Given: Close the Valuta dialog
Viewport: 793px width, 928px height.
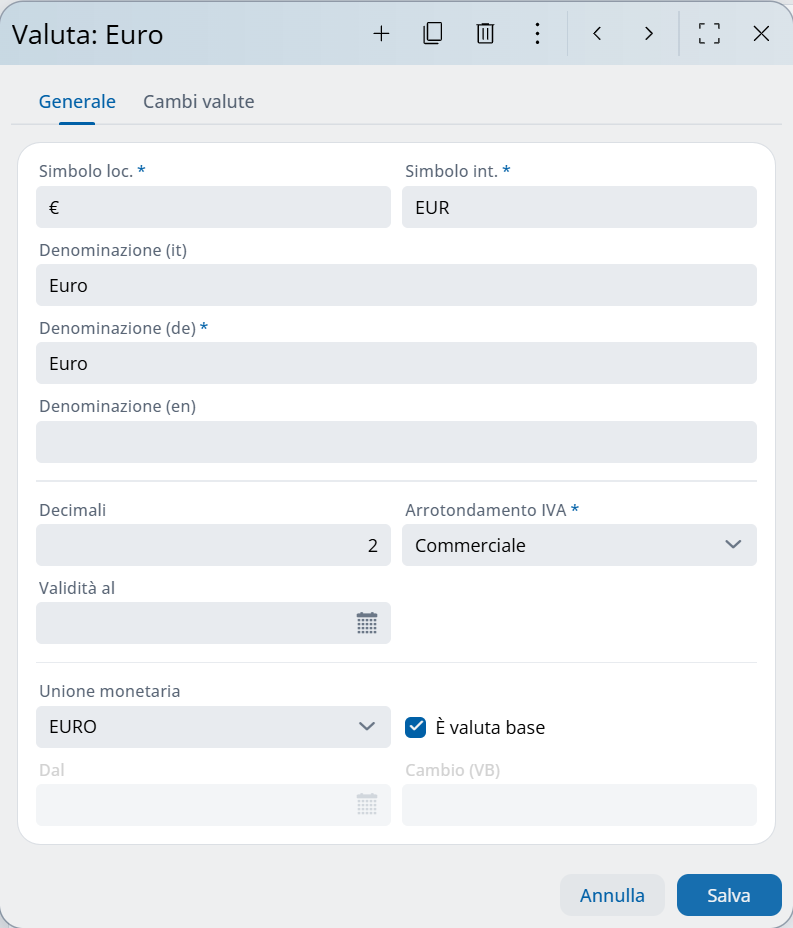Looking at the screenshot, I should 761,33.
